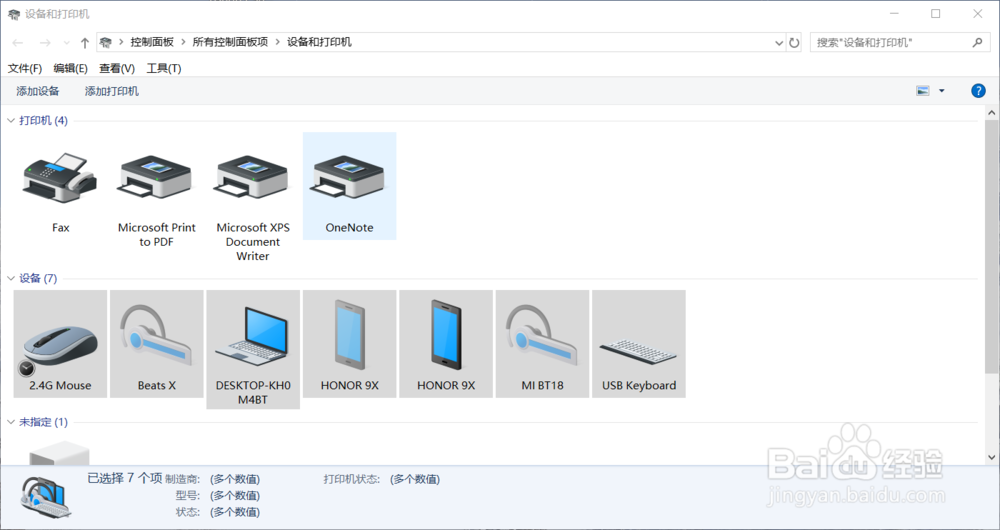Open the 查看(V) menu

tap(117, 68)
